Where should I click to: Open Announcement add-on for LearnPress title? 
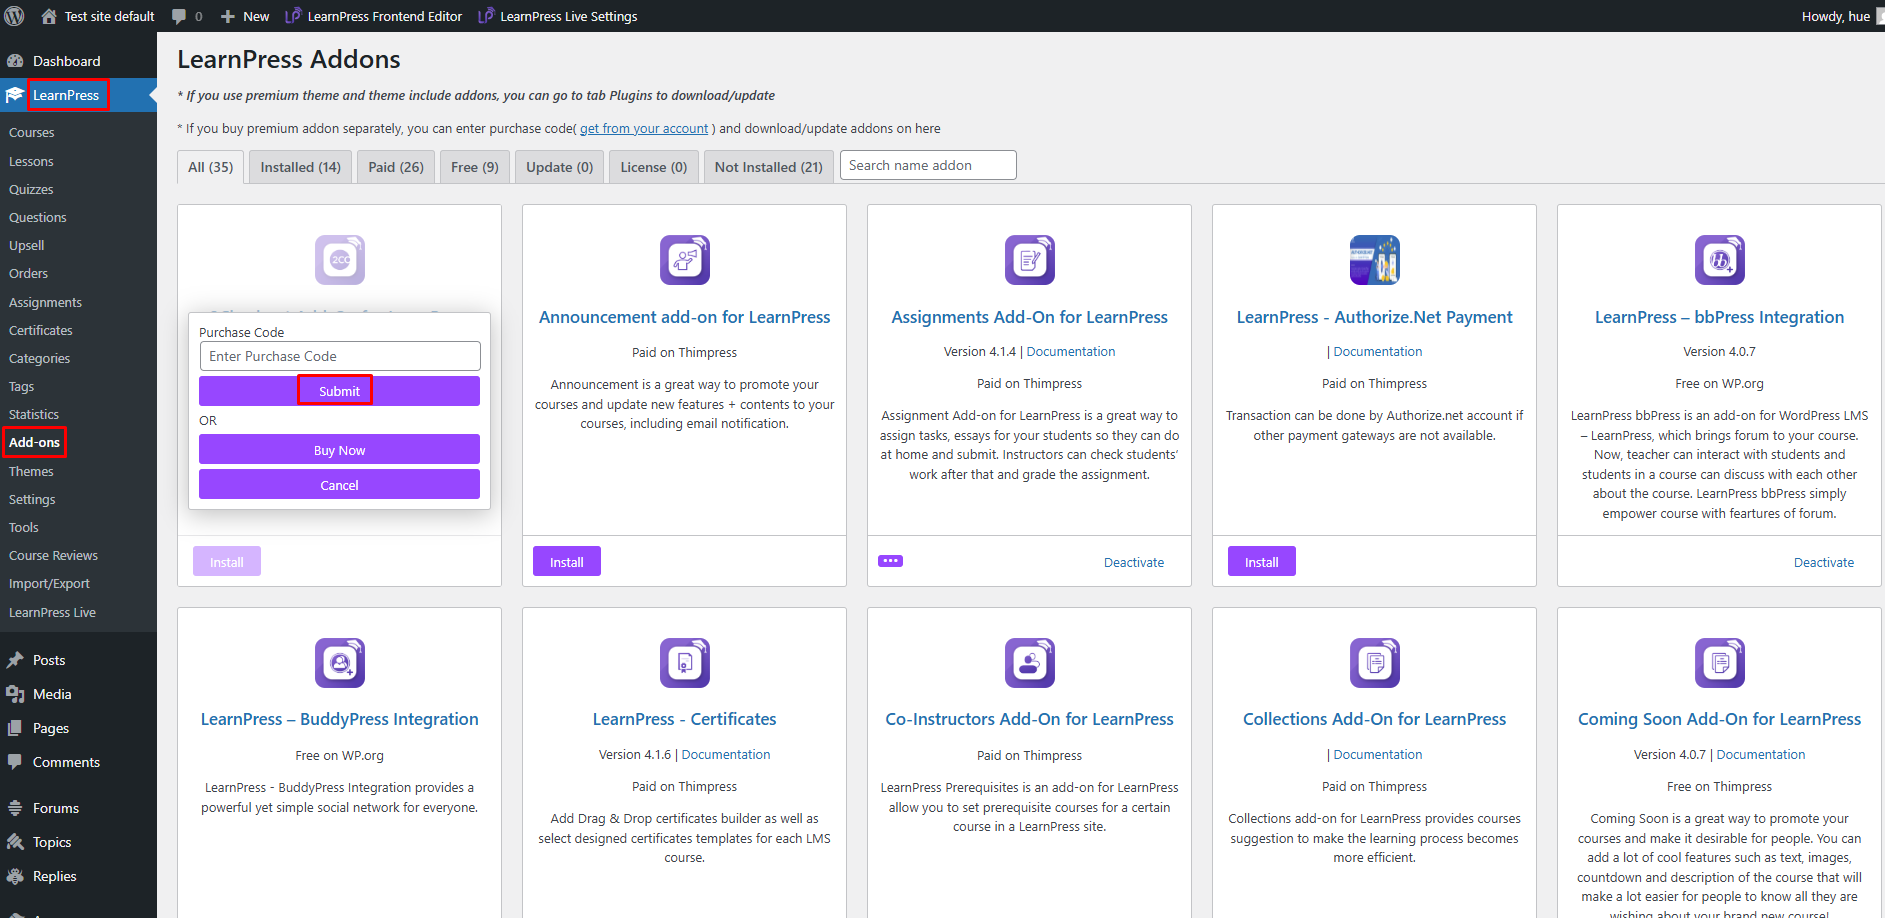pos(685,317)
